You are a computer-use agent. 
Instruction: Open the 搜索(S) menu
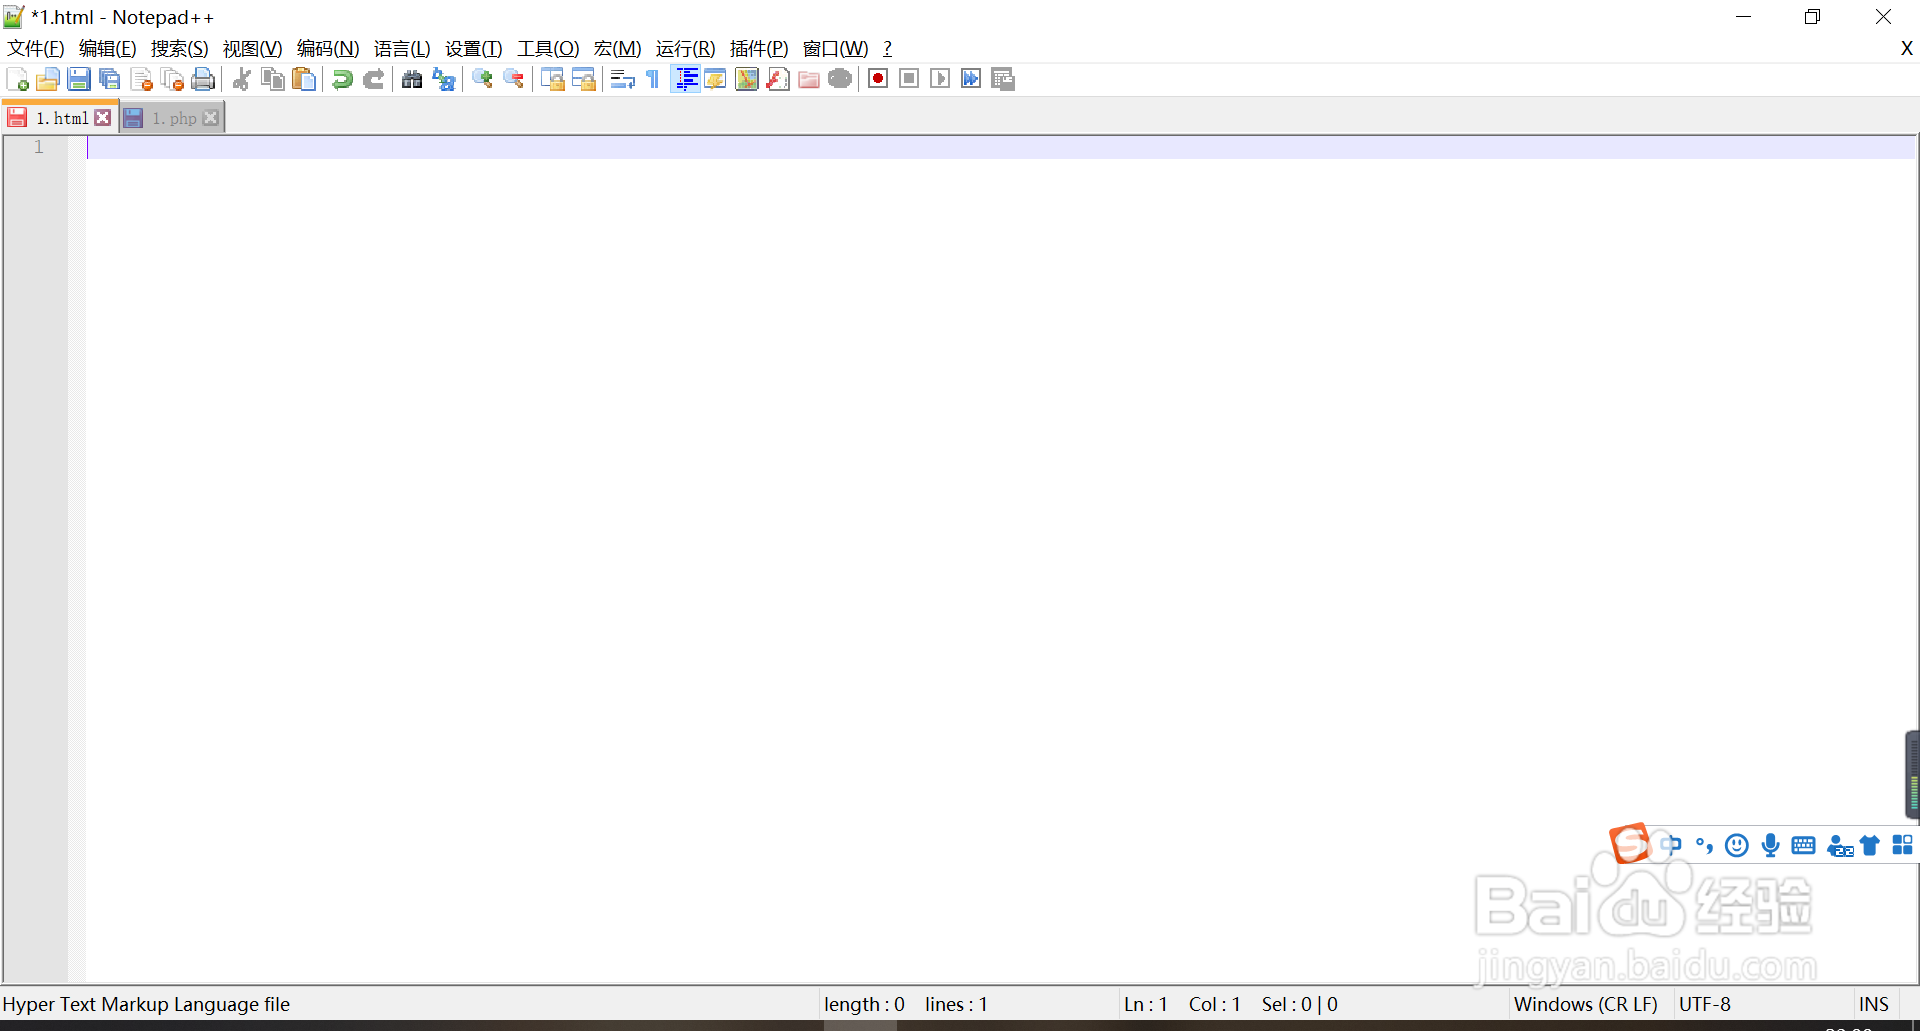coord(179,49)
